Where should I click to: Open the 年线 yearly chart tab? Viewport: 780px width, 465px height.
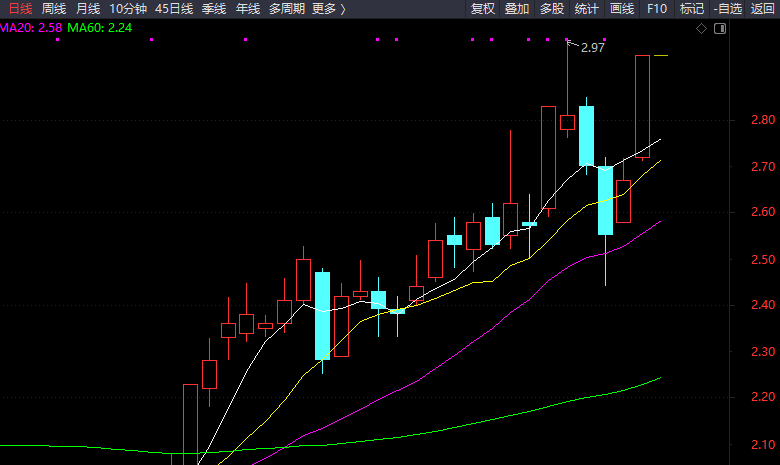pos(248,9)
